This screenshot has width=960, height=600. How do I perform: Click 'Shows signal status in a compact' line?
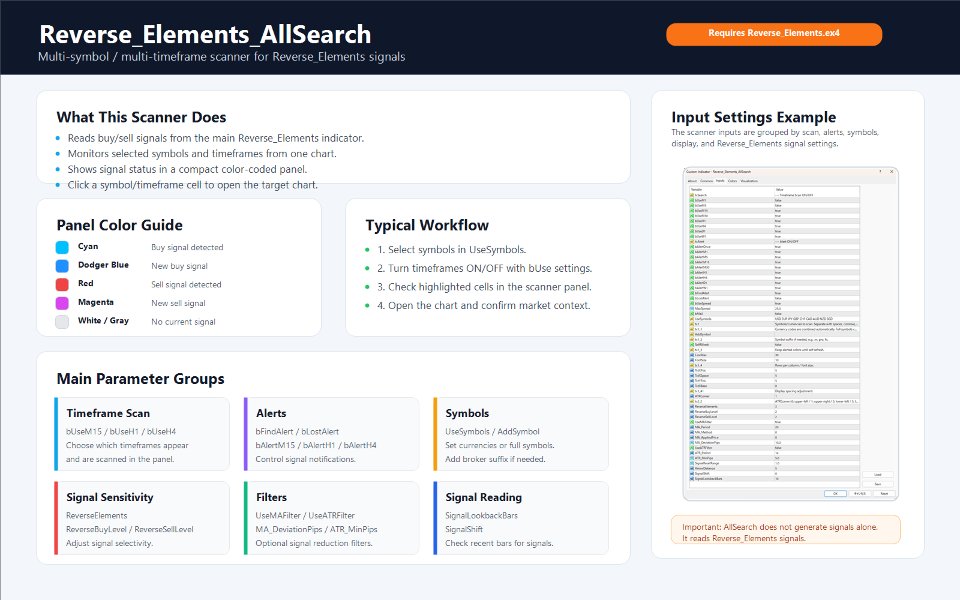point(187,170)
